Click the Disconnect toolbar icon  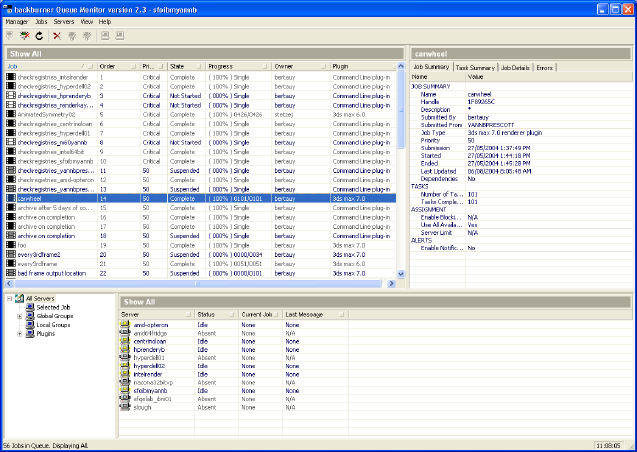25,35
